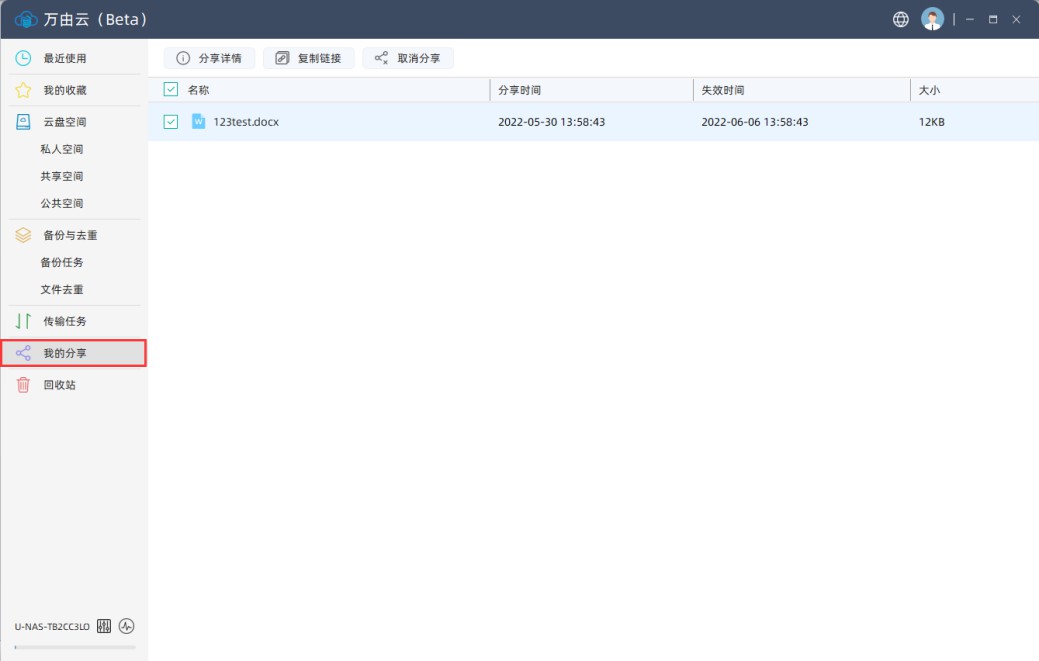The image size is (1039, 661).
Task: Click the 复制链接 copy link button
Action: (309, 57)
